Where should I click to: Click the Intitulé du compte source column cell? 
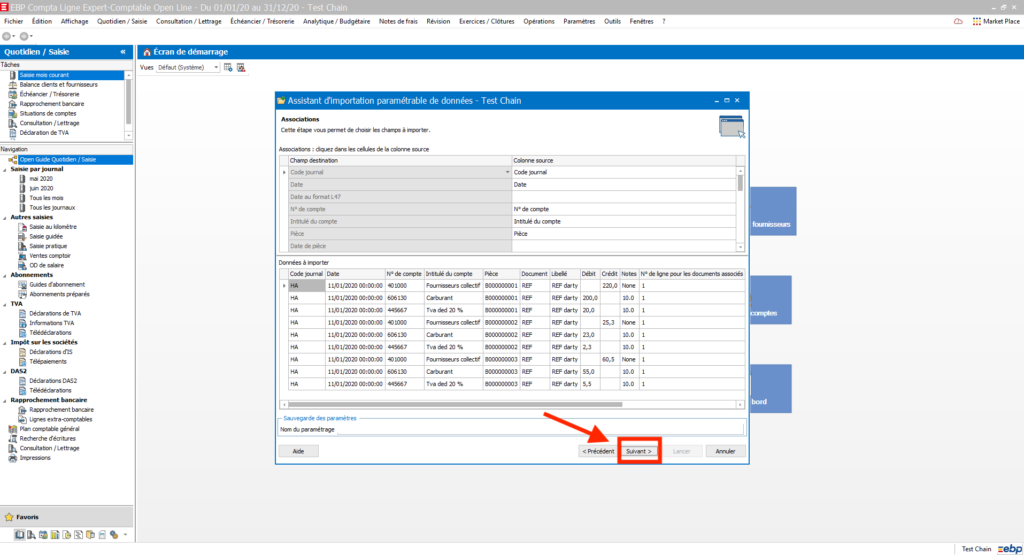coord(624,221)
